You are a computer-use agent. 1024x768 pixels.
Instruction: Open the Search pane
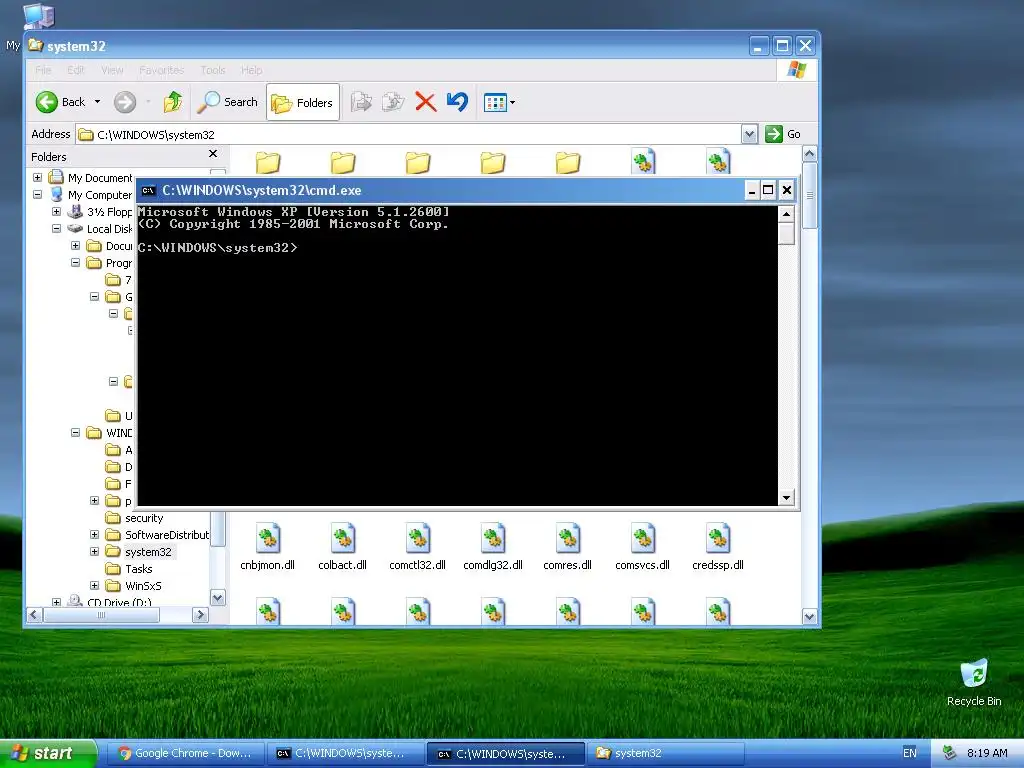pos(227,102)
